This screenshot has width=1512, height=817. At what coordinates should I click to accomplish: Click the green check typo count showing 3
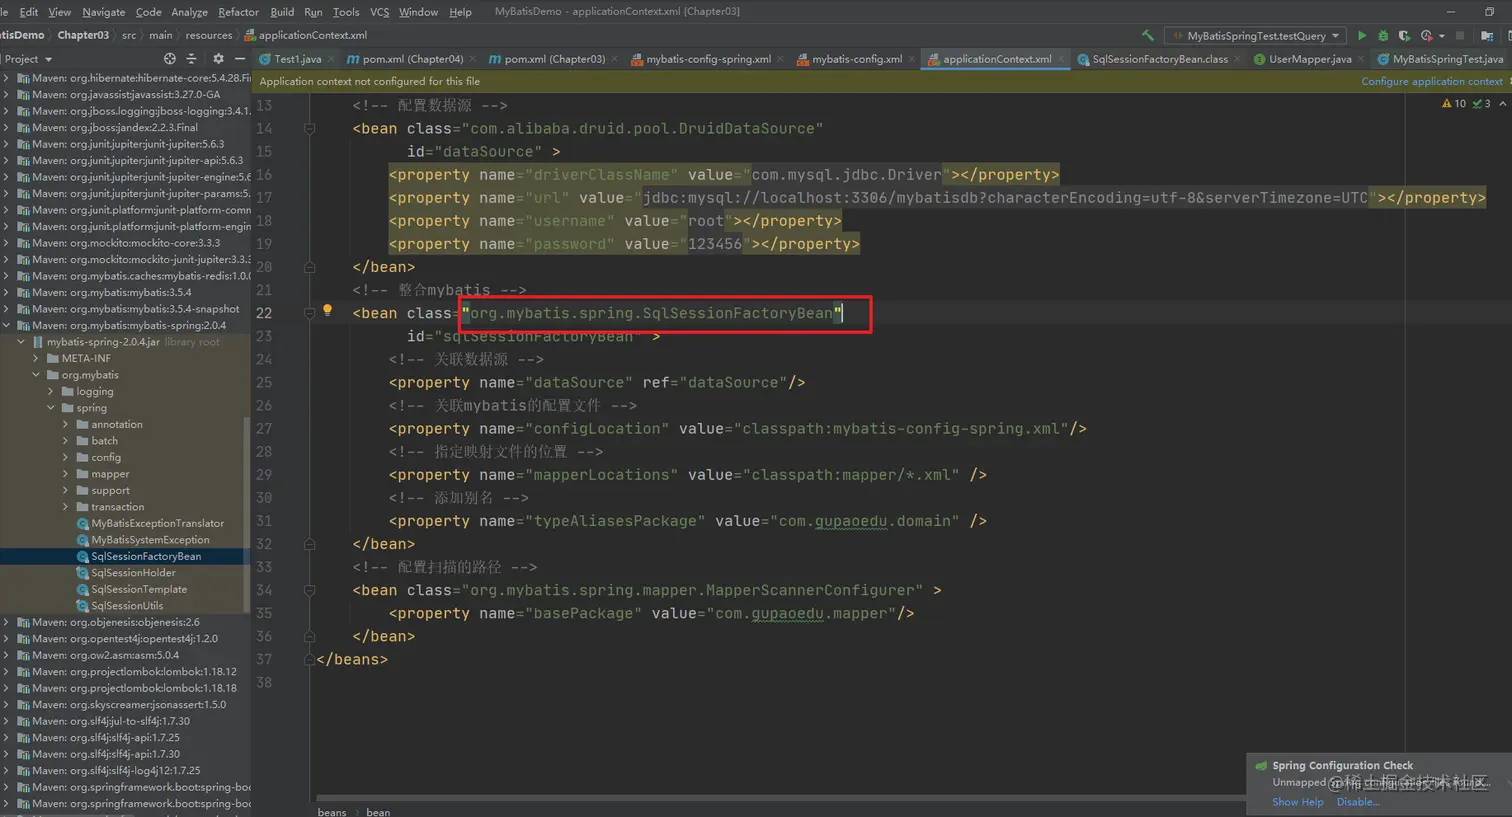pos(1482,104)
